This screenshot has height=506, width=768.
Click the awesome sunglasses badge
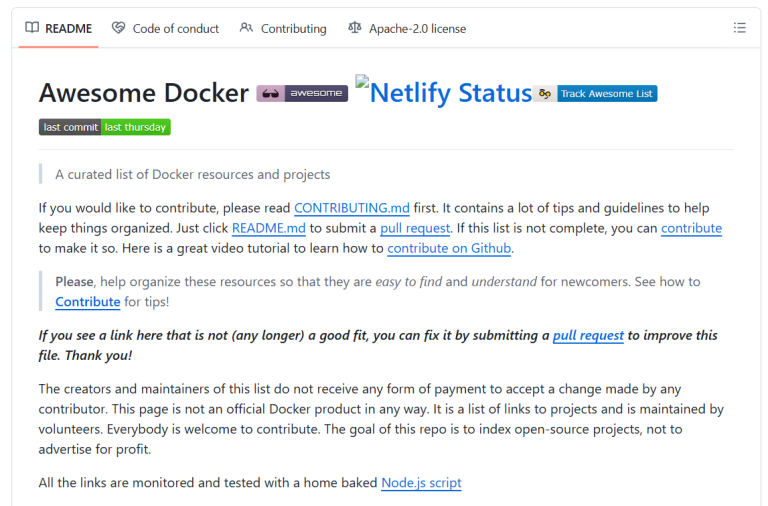coord(302,93)
